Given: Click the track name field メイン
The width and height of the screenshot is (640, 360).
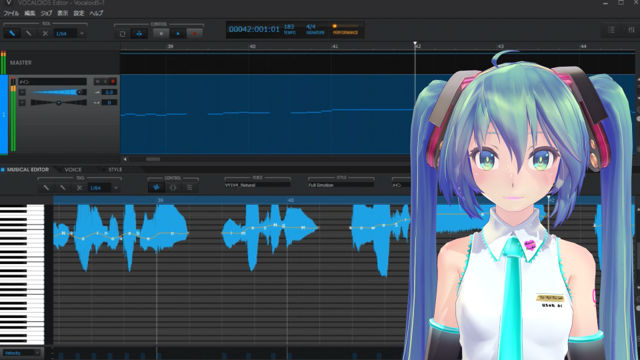Looking at the screenshot, I should (52, 82).
